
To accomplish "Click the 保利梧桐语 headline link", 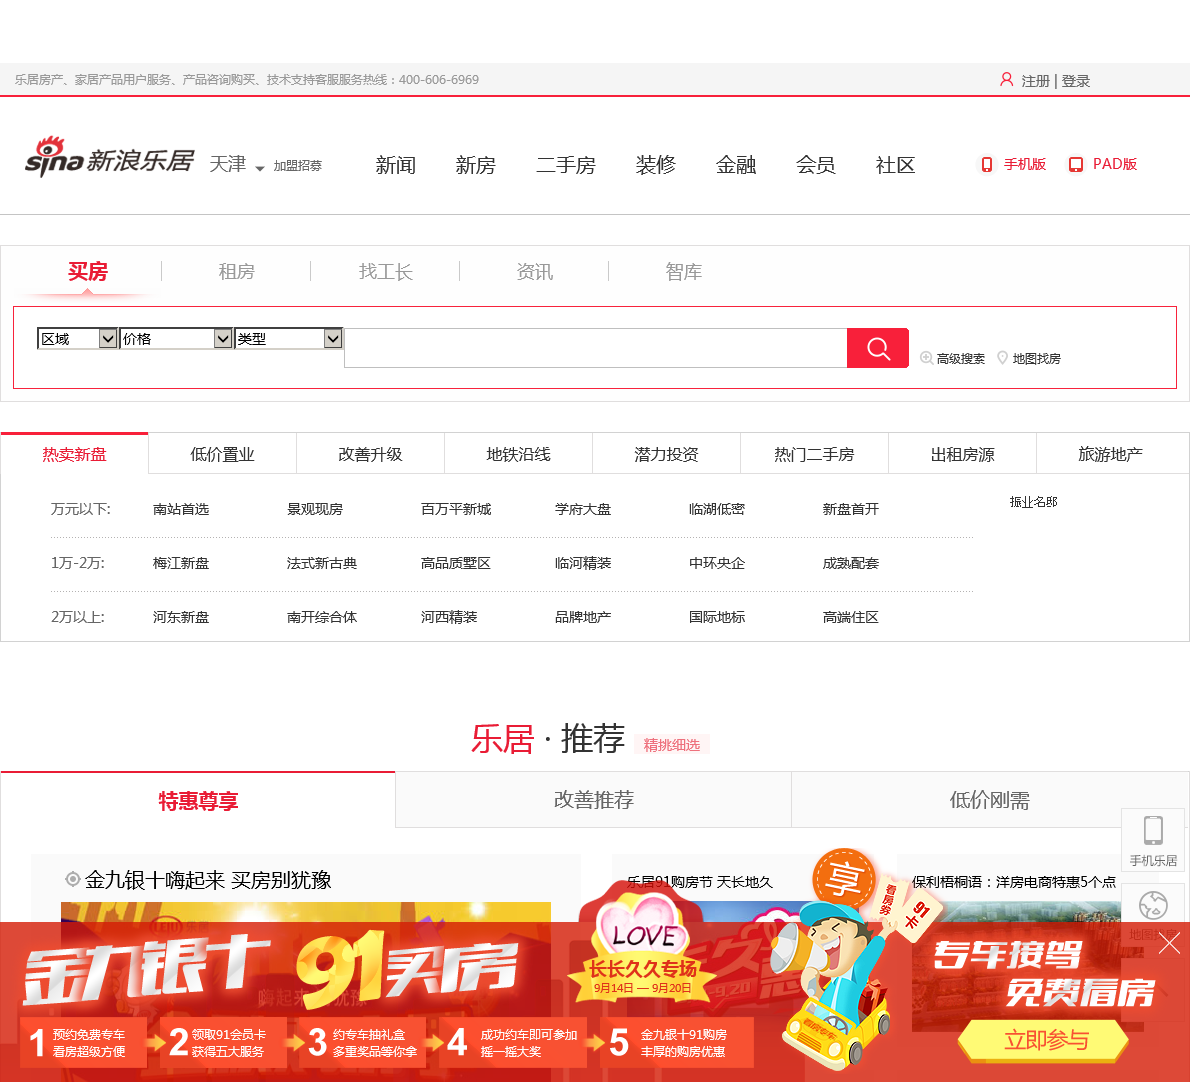I will 1014,882.
